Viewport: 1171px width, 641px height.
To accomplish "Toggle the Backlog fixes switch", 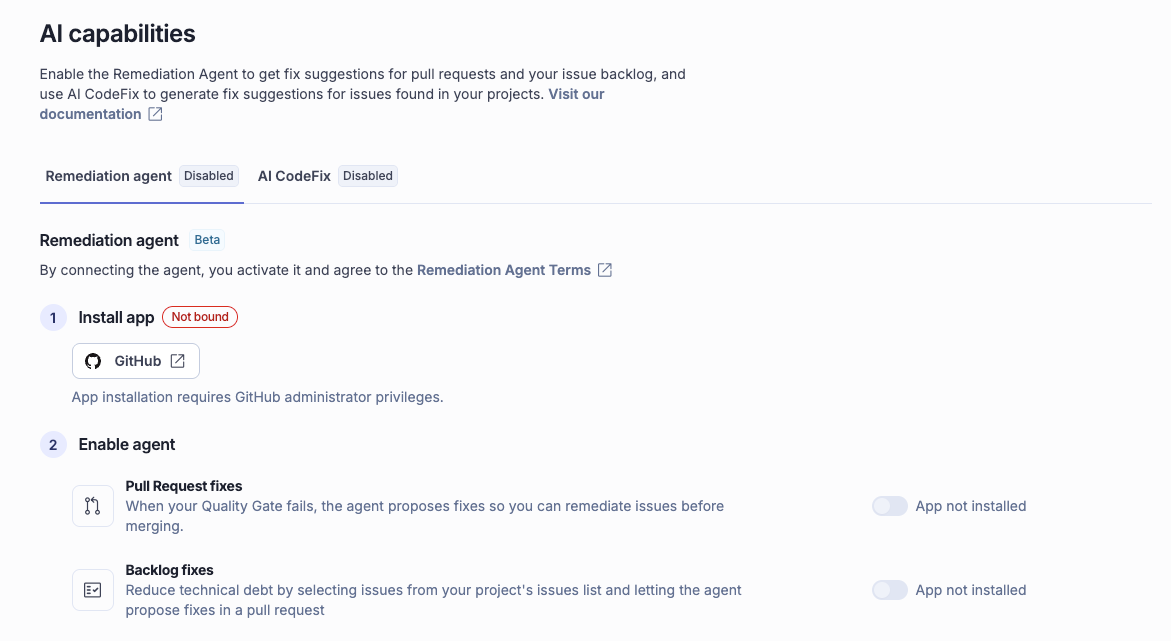I will tap(889, 590).
